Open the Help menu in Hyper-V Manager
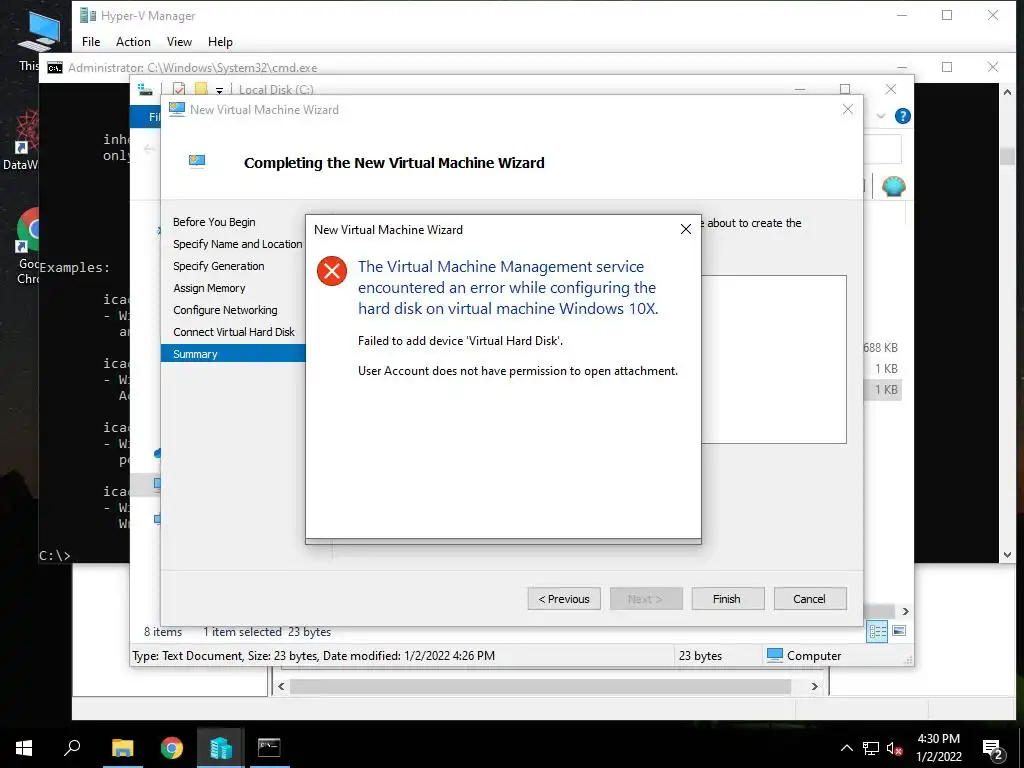This screenshot has height=768, width=1024. point(220,42)
